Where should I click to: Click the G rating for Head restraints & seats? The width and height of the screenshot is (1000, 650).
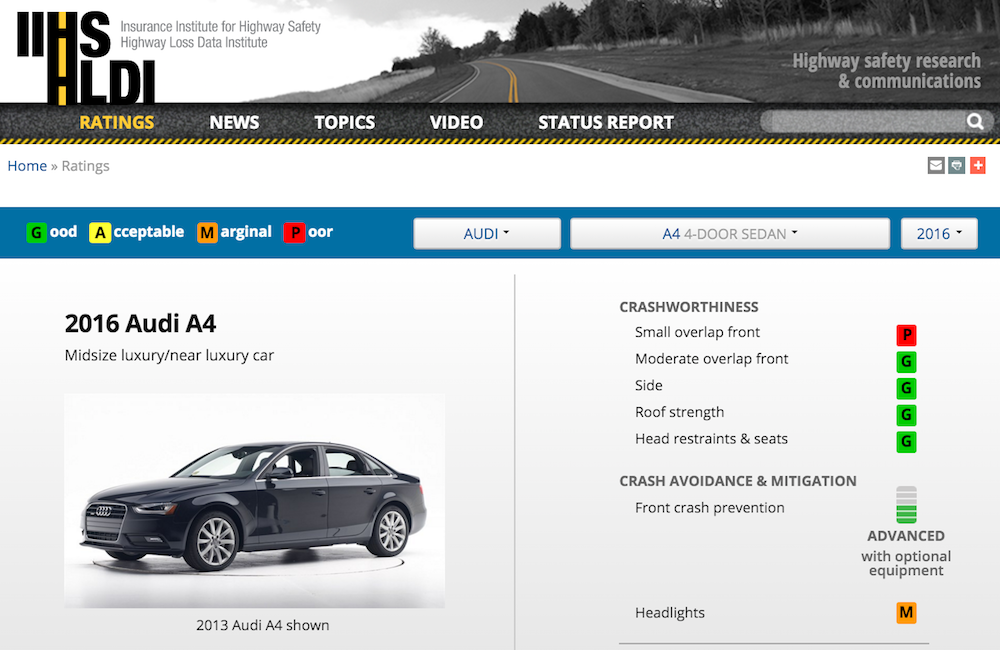pyautogui.click(x=906, y=441)
